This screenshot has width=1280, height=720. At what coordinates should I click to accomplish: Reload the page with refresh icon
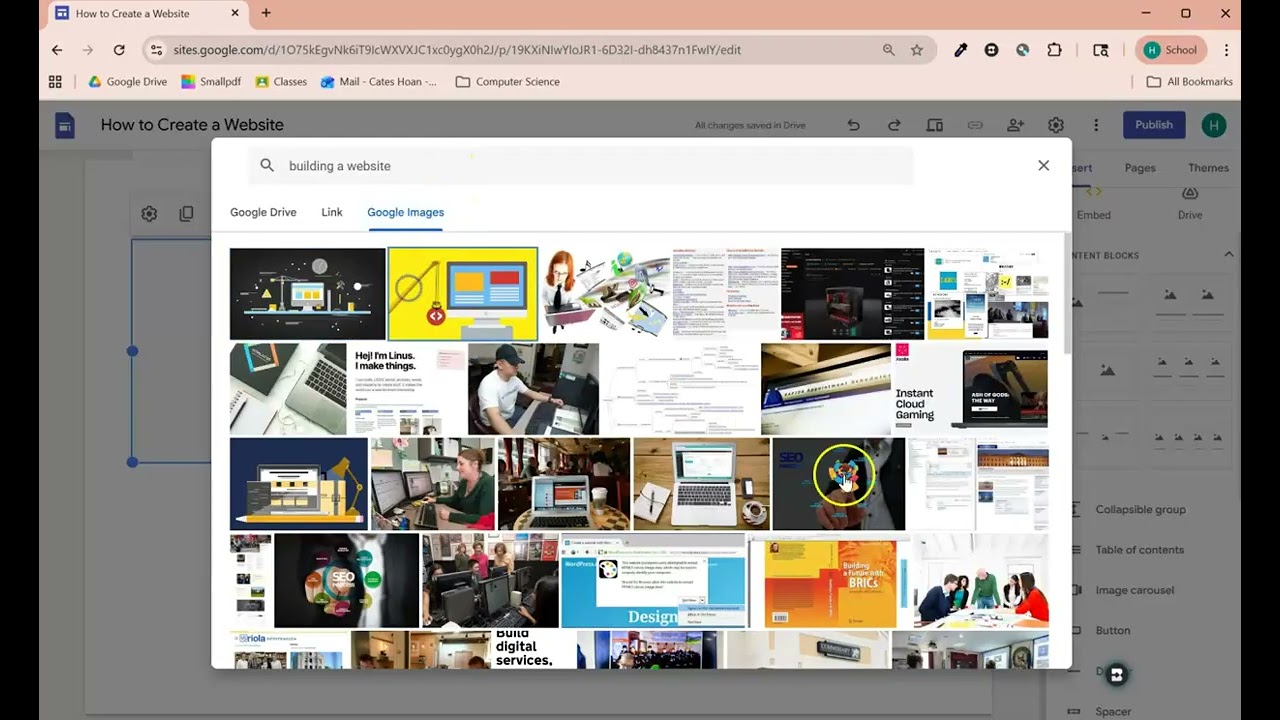point(119,50)
